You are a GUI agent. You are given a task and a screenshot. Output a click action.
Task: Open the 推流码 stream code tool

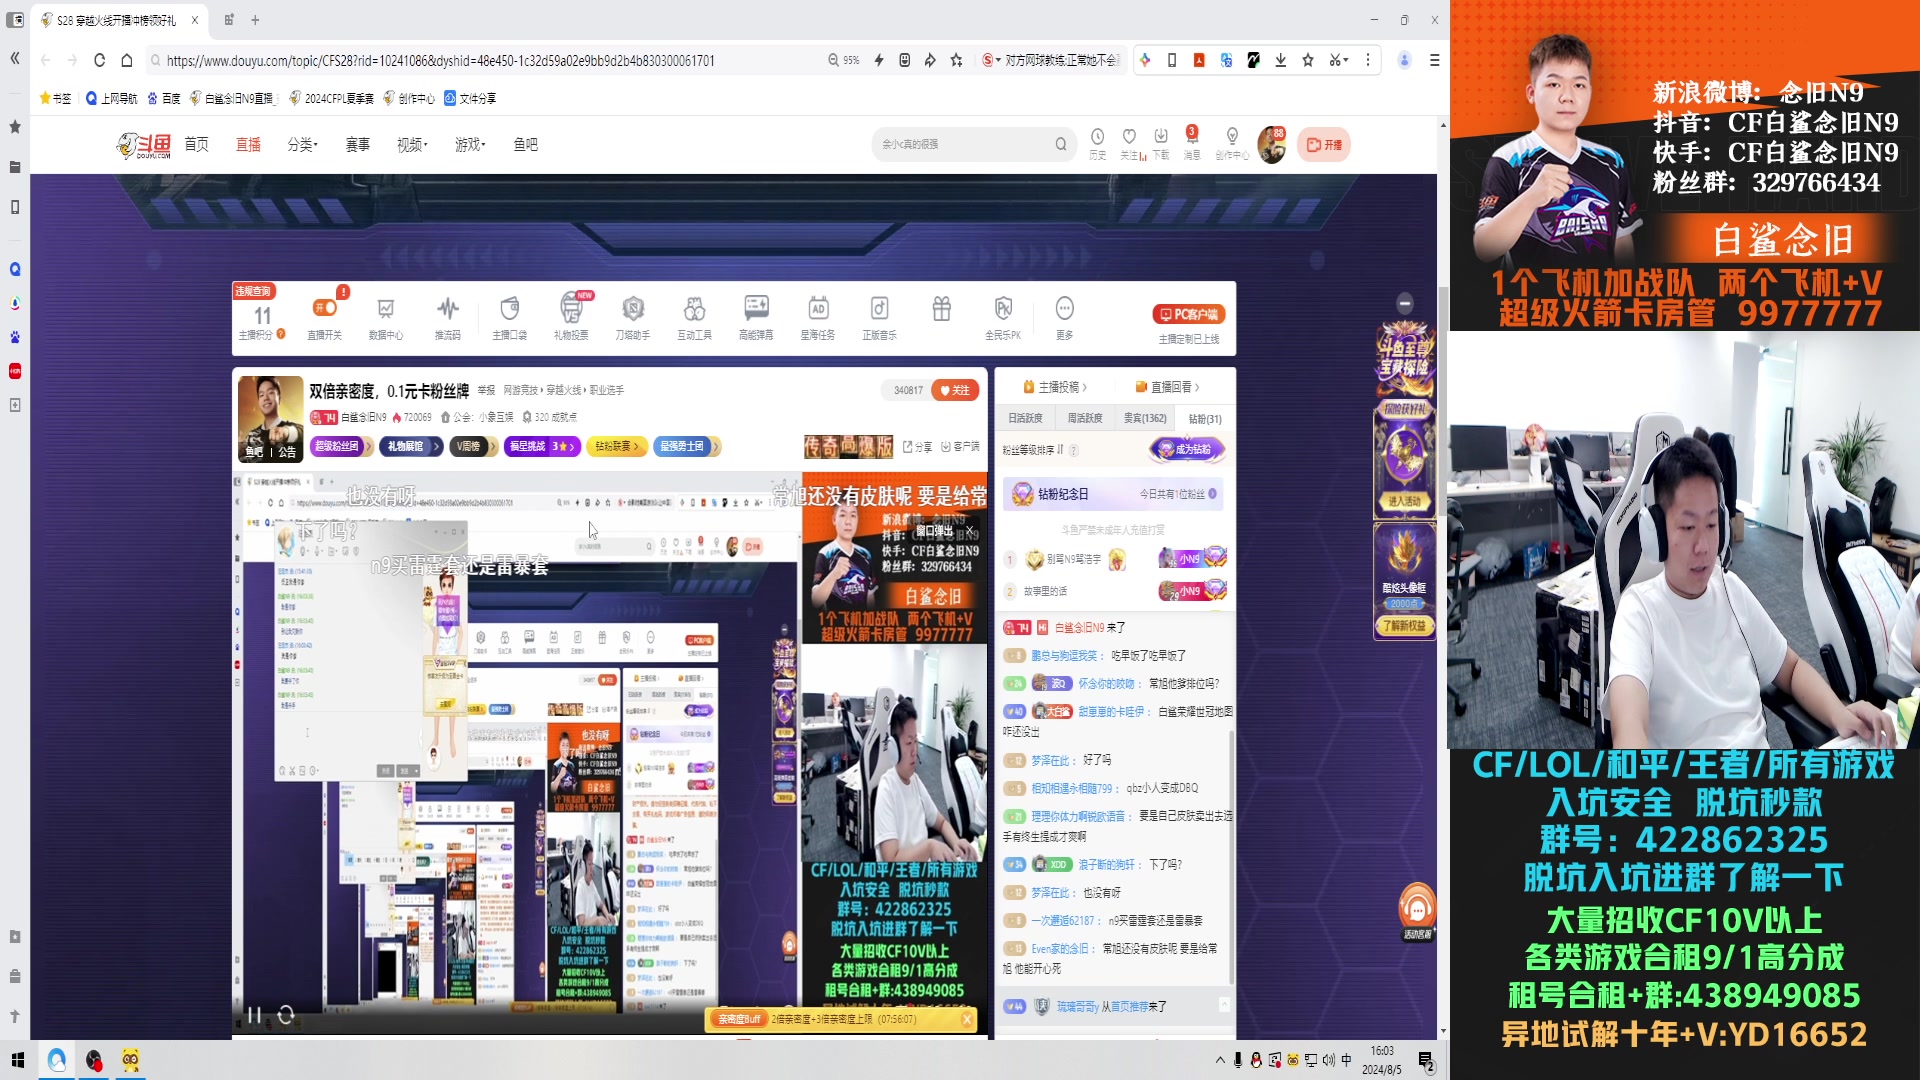(x=447, y=310)
